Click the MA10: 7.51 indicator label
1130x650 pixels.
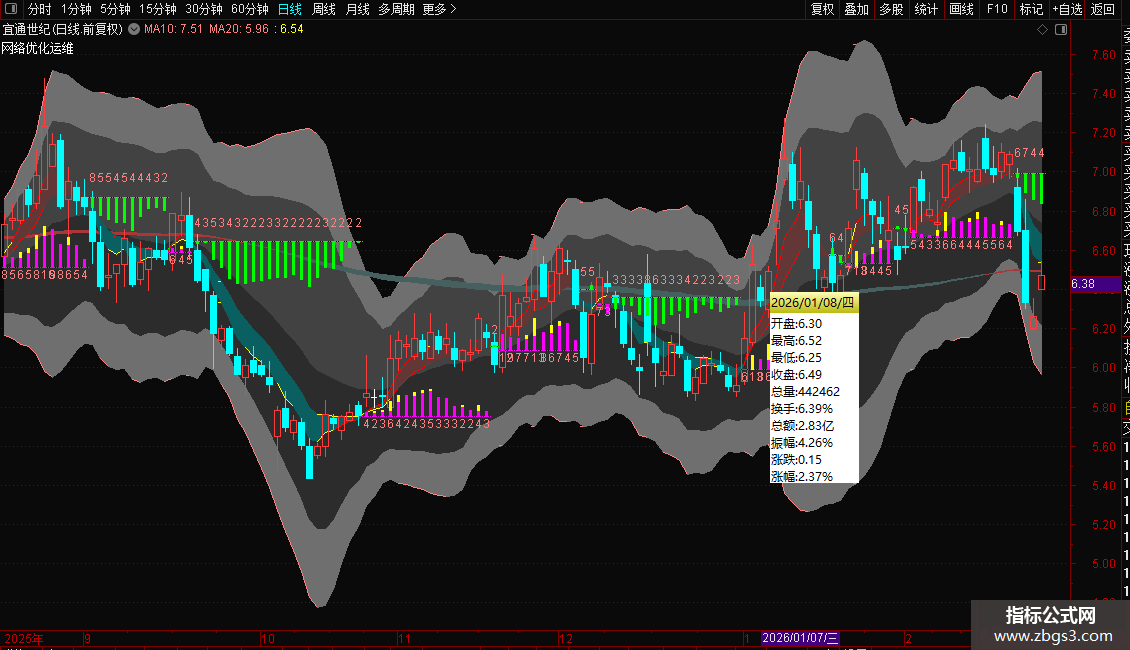pos(173,29)
